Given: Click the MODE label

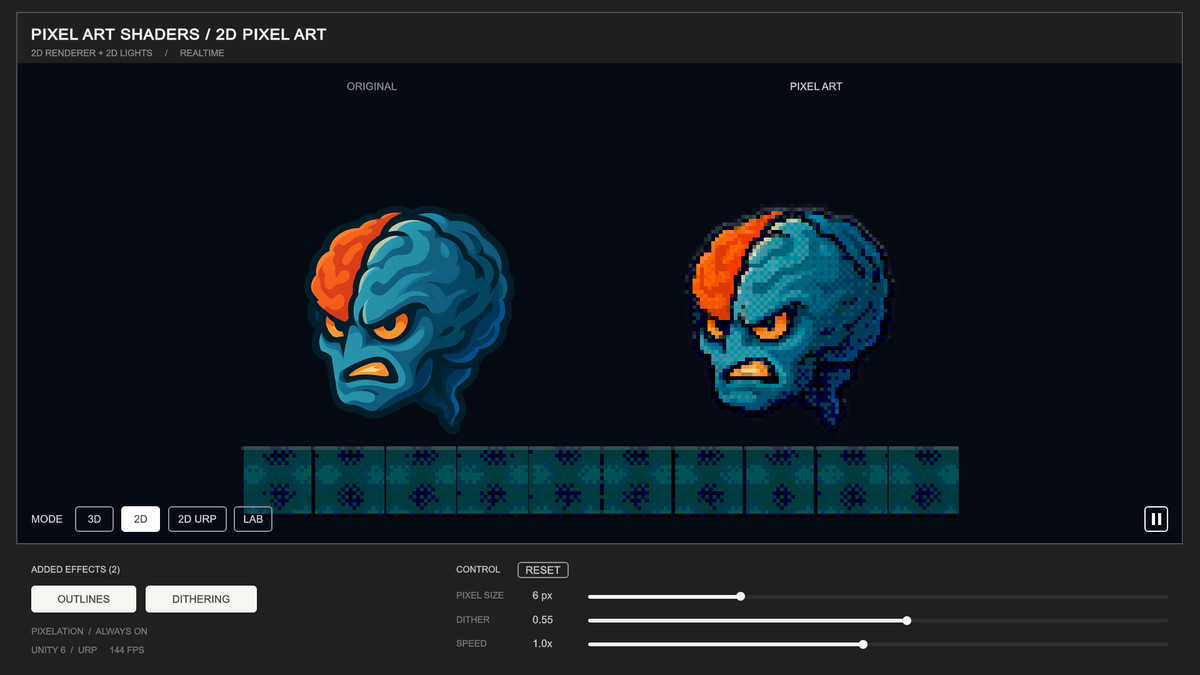Looking at the screenshot, I should pos(47,520).
